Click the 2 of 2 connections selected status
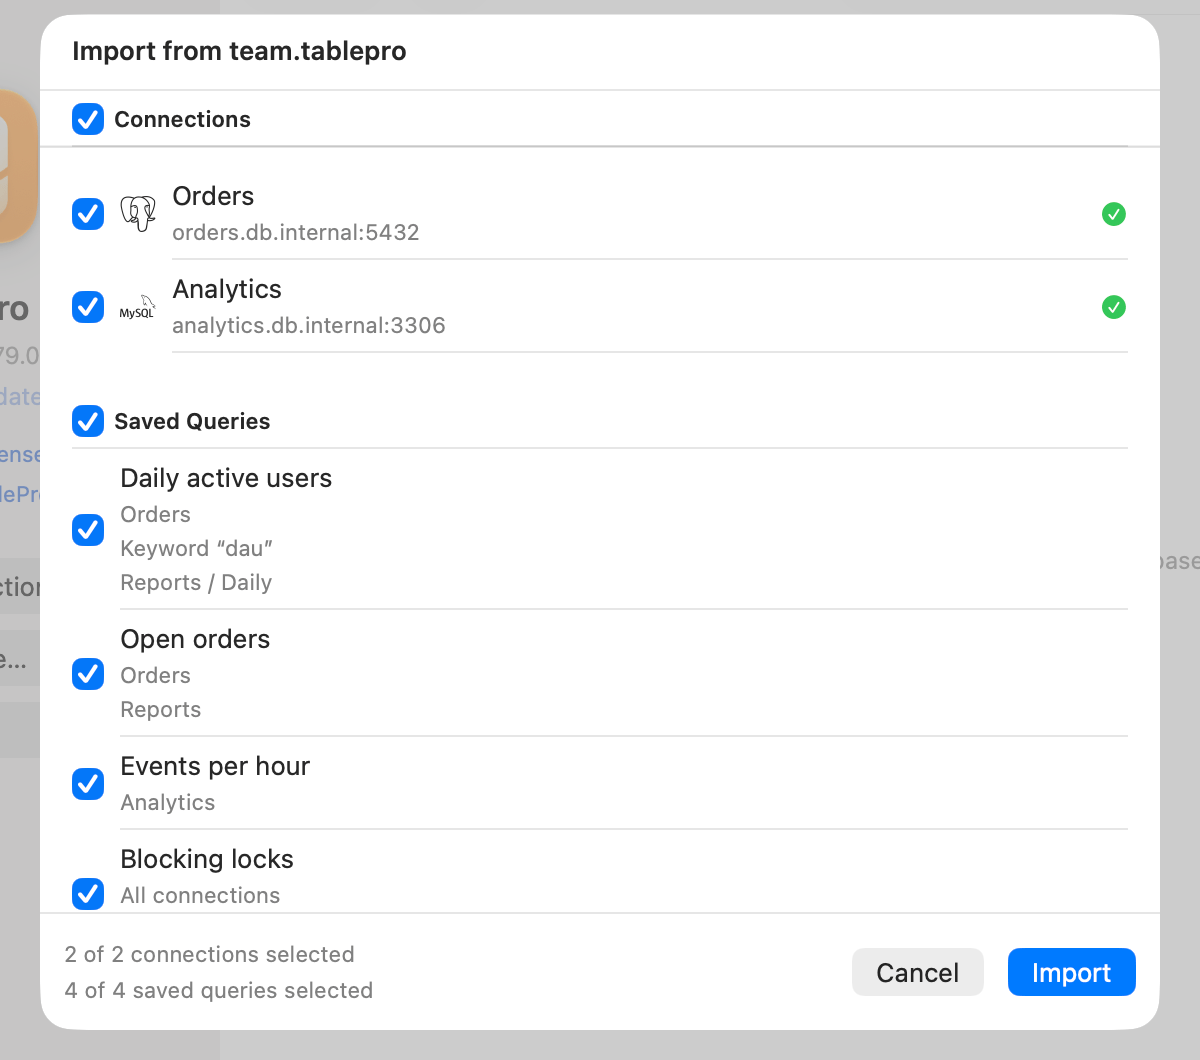This screenshot has height=1060, width=1200. (x=209, y=954)
